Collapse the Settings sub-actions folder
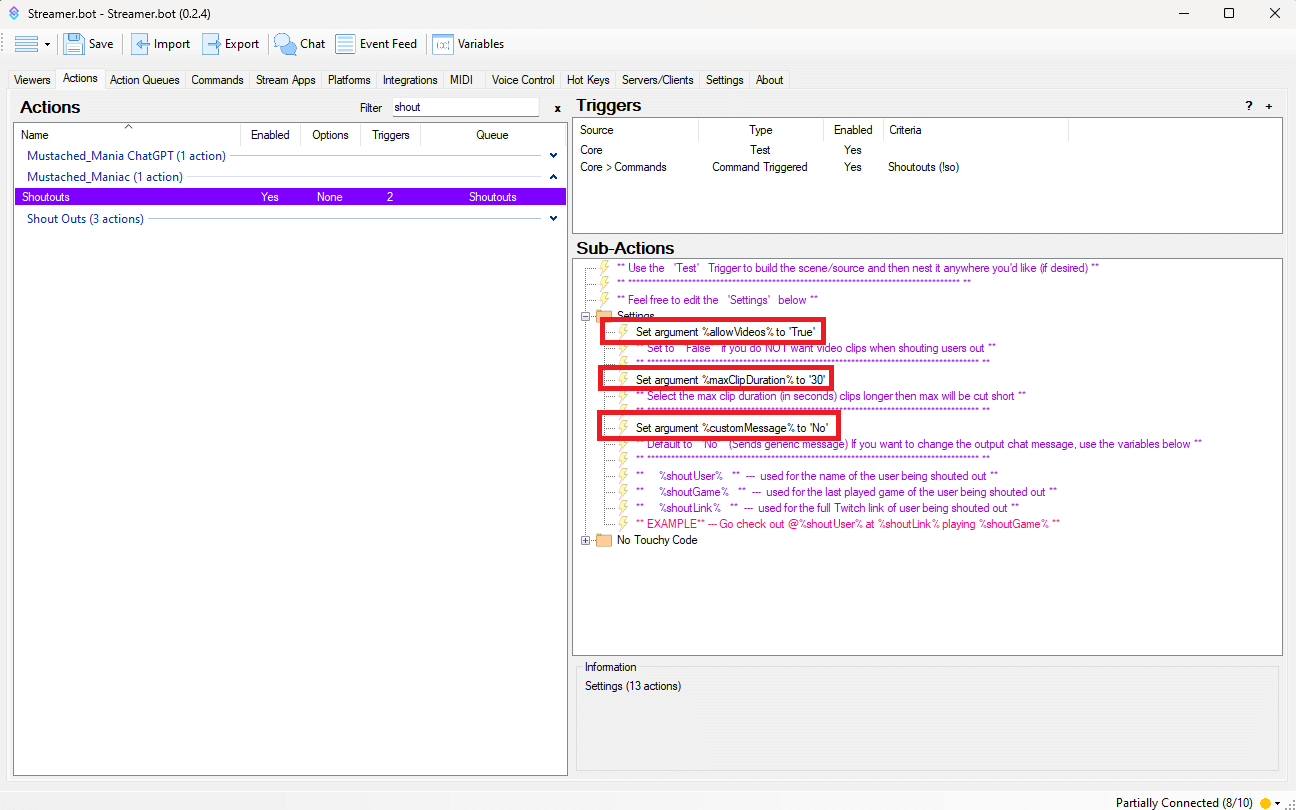 tap(586, 316)
